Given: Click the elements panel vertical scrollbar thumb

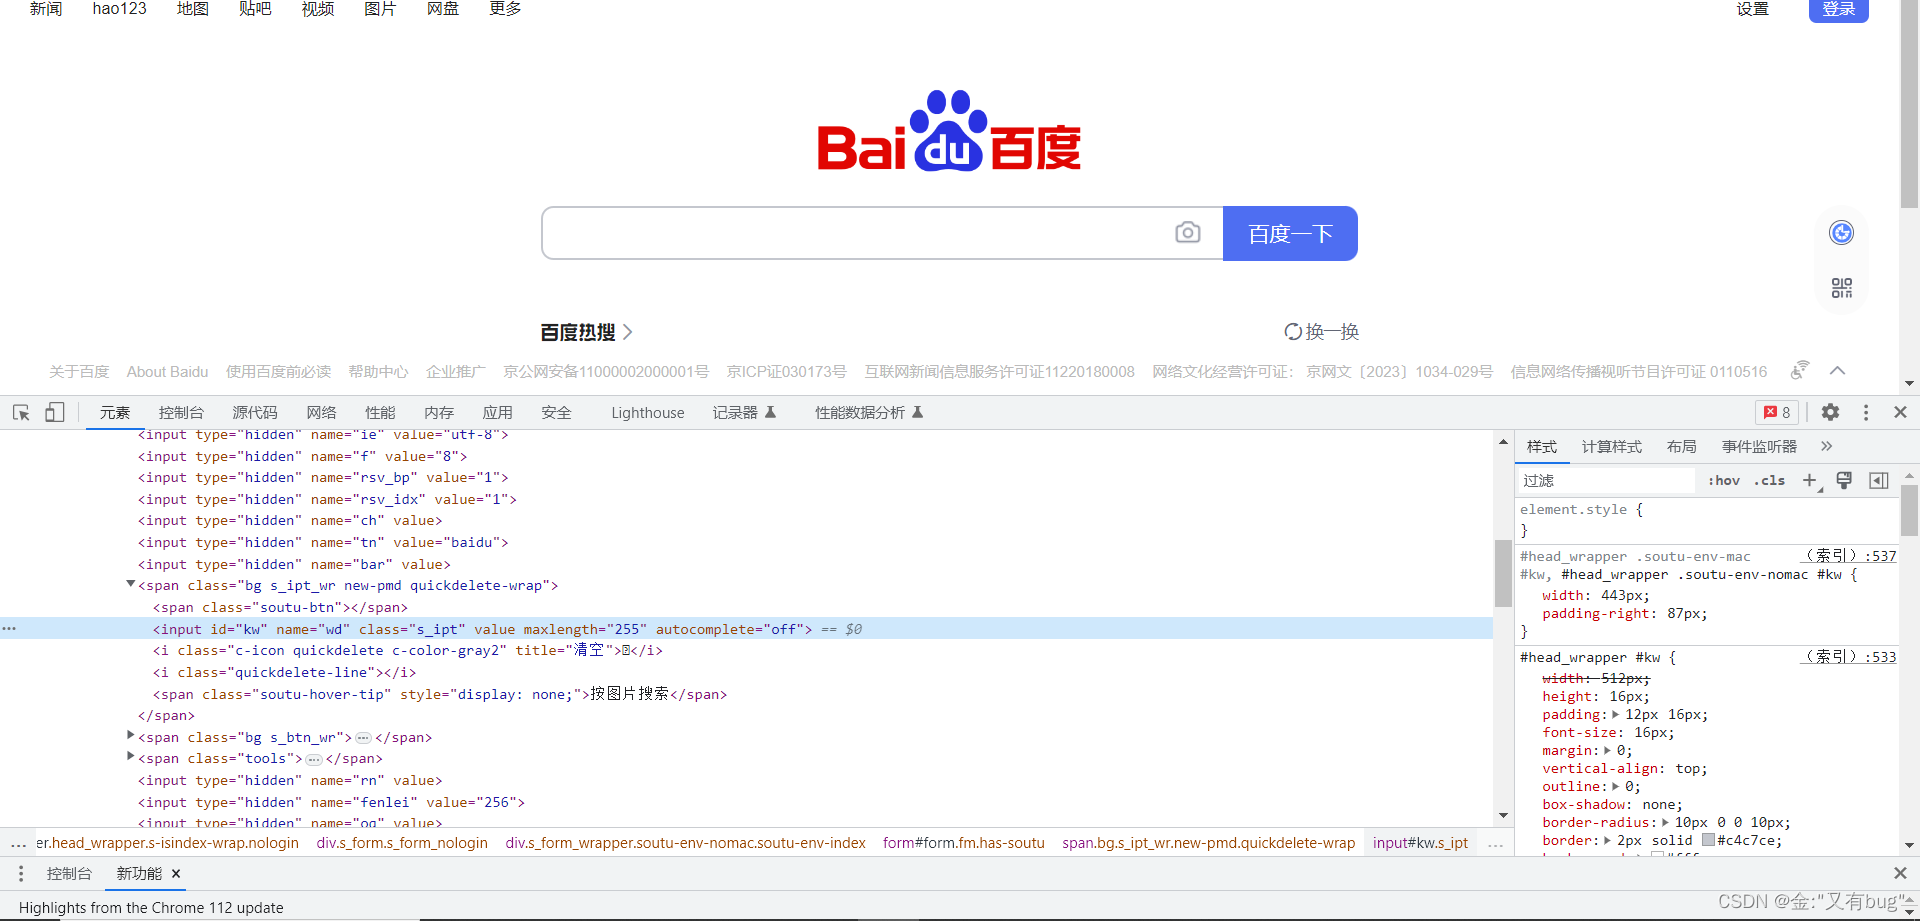Looking at the screenshot, I should (x=1503, y=573).
